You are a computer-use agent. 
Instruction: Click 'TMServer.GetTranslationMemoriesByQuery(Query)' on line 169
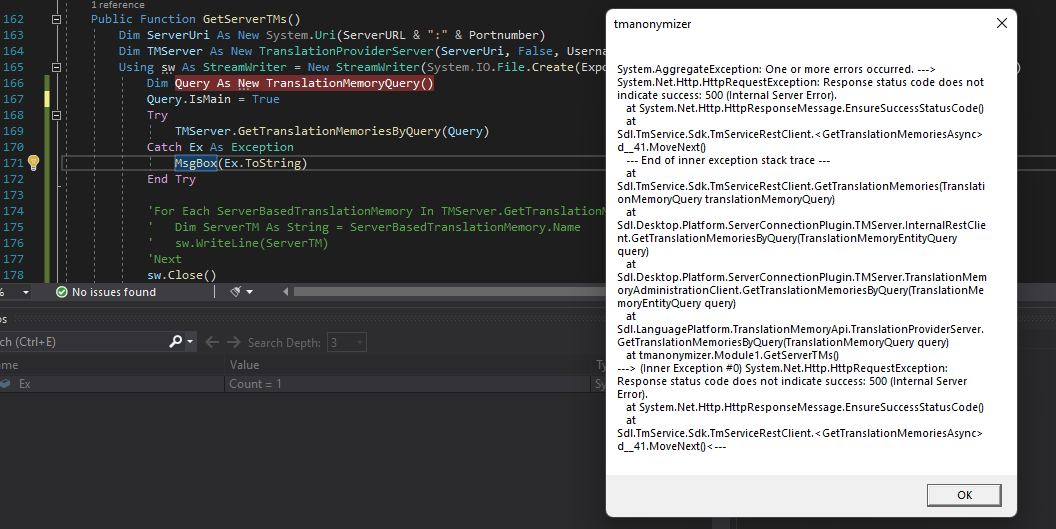coord(332,131)
